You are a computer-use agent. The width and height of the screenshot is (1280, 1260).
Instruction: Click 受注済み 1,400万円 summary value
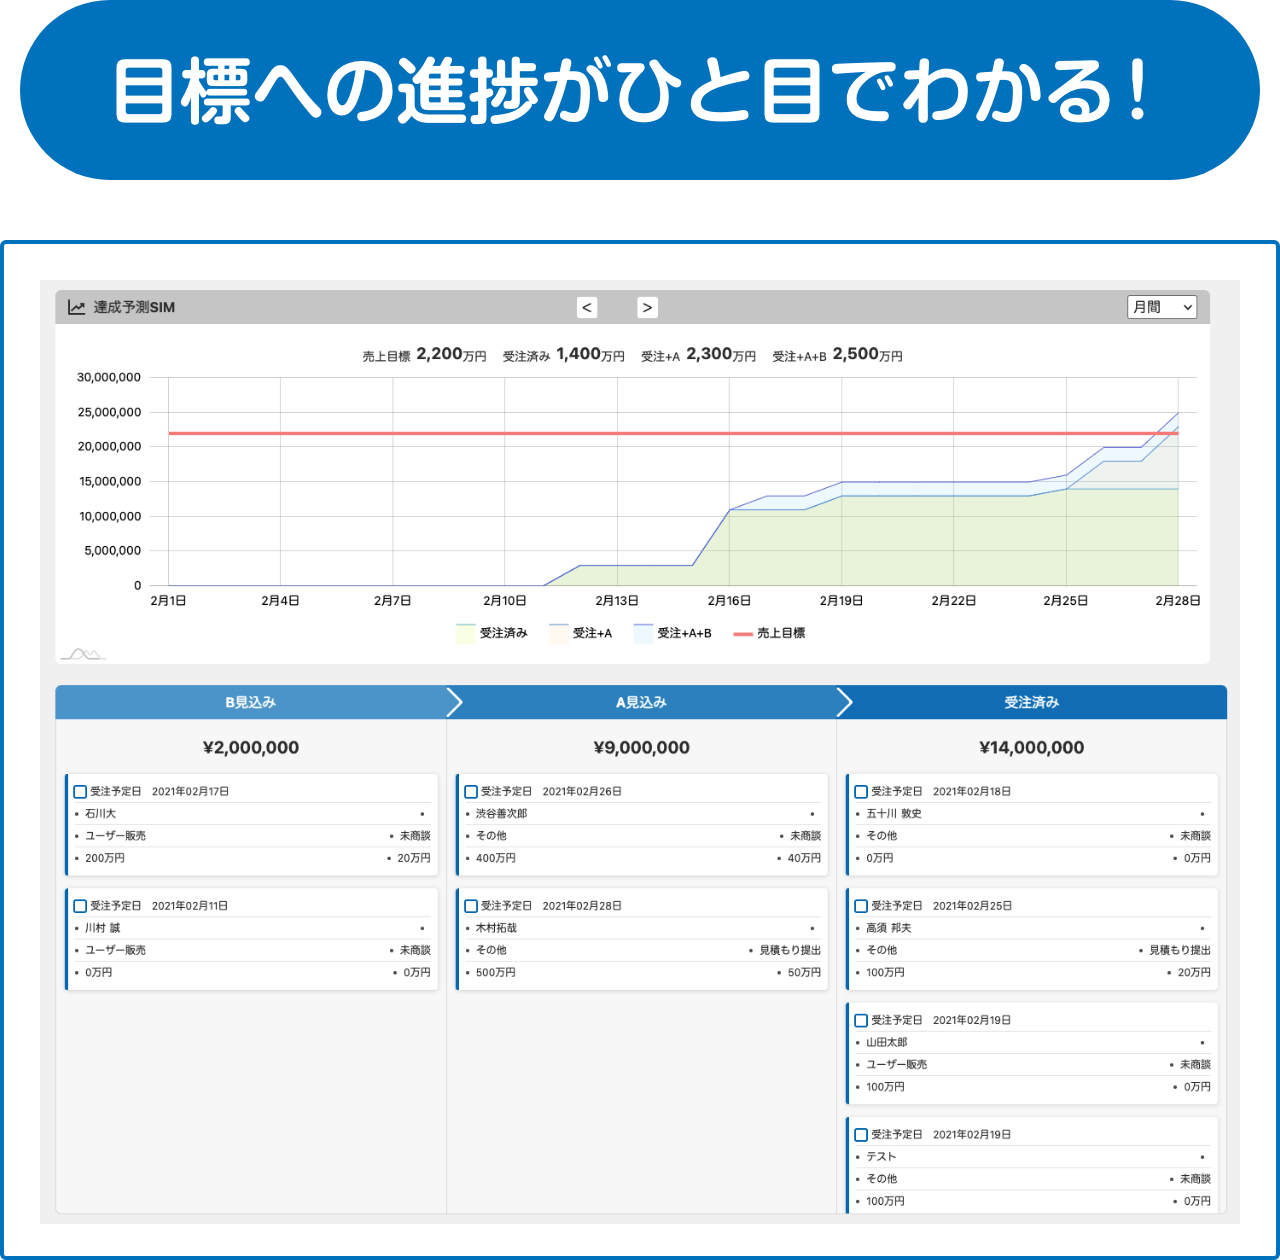pyautogui.click(x=563, y=355)
